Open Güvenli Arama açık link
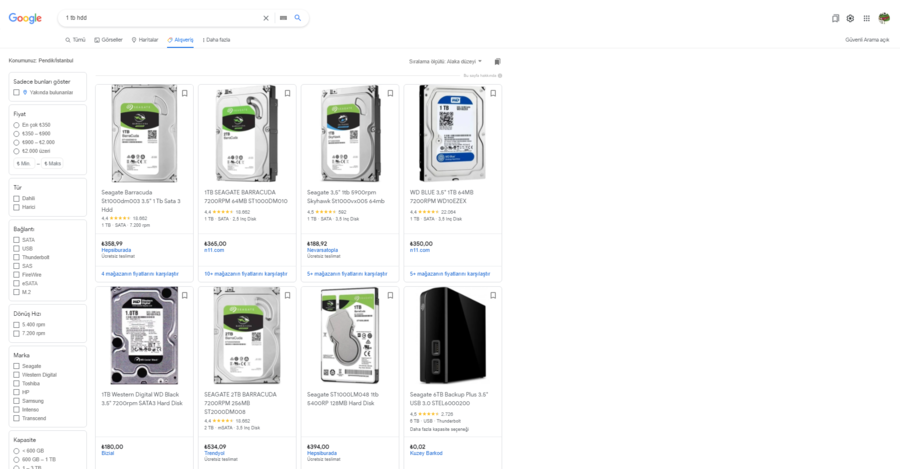The image size is (900, 469). coord(867,40)
